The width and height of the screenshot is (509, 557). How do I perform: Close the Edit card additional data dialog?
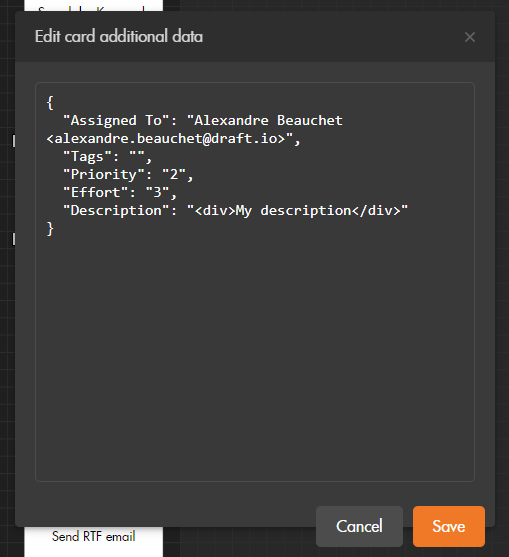click(470, 37)
